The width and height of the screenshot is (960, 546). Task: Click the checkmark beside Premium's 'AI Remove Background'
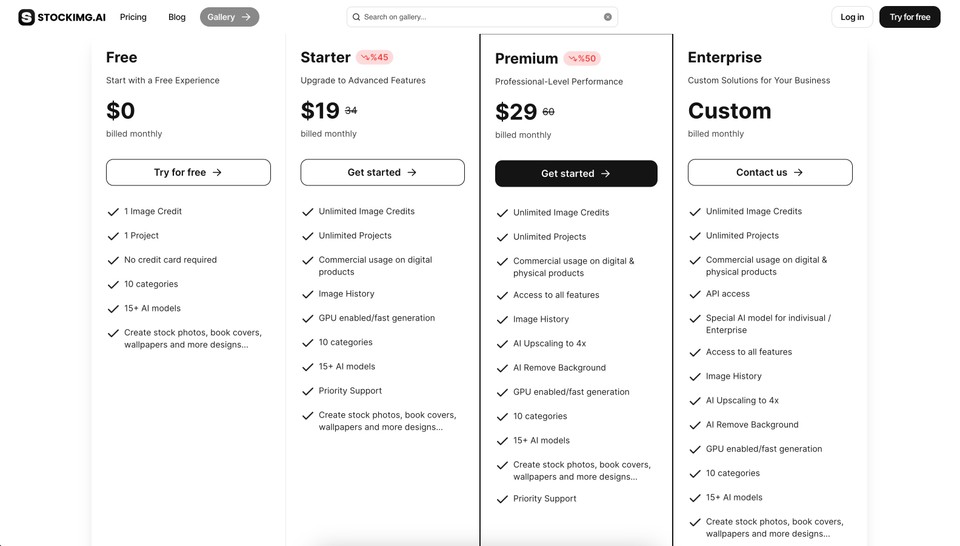pyautogui.click(x=502, y=368)
